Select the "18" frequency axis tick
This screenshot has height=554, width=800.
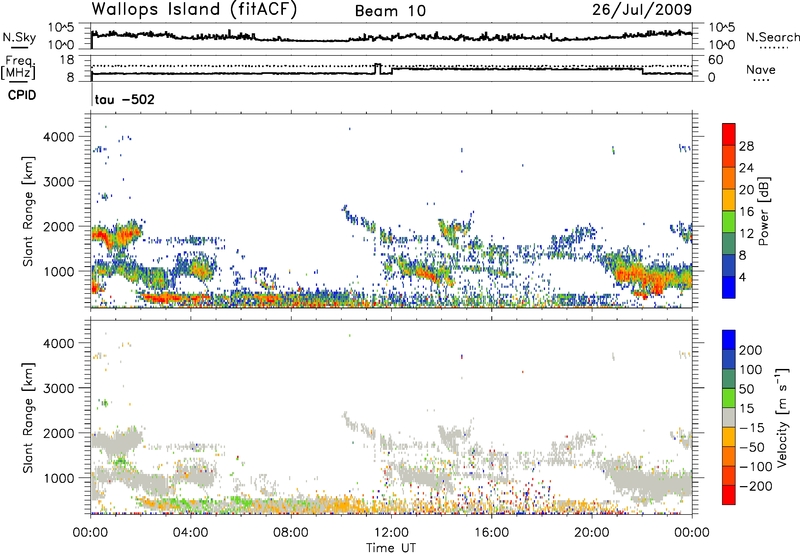click(x=67, y=60)
